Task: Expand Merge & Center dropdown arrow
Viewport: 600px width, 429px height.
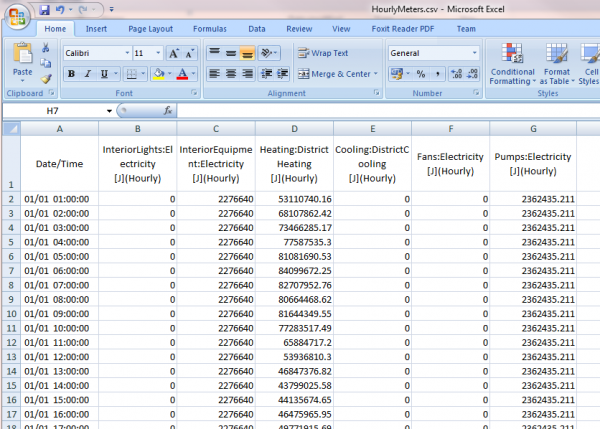Action: click(x=376, y=73)
